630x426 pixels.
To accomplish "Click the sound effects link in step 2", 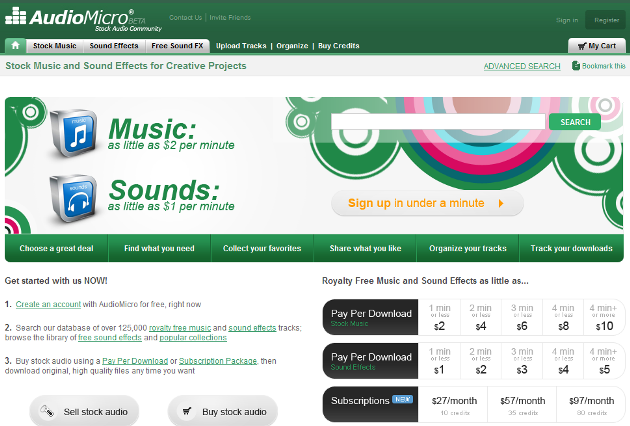I will (252, 328).
